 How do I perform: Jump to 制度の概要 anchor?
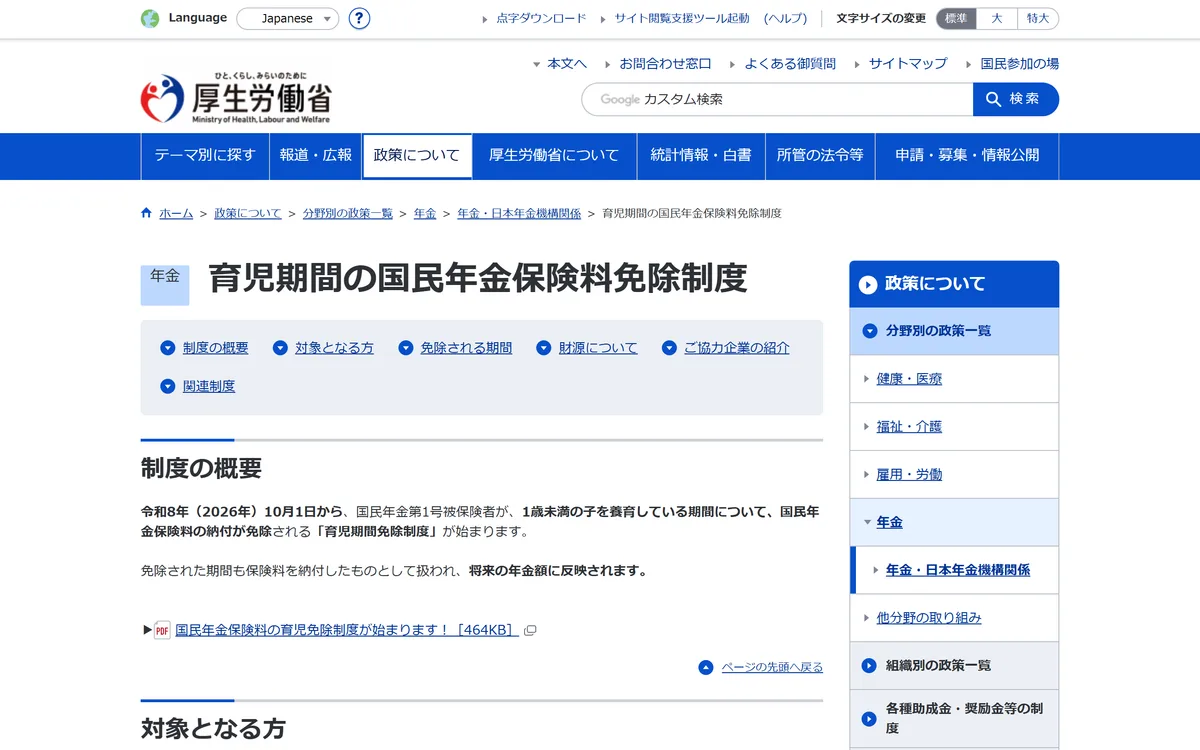[216, 348]
